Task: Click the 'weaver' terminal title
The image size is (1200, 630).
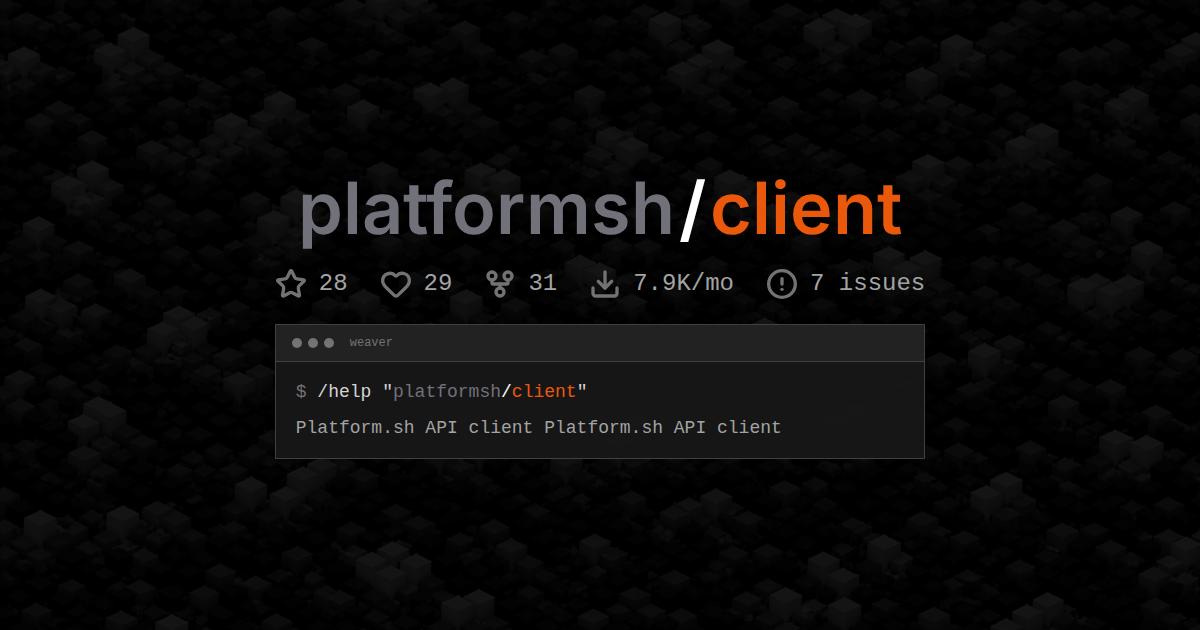Action: [371, 343]
